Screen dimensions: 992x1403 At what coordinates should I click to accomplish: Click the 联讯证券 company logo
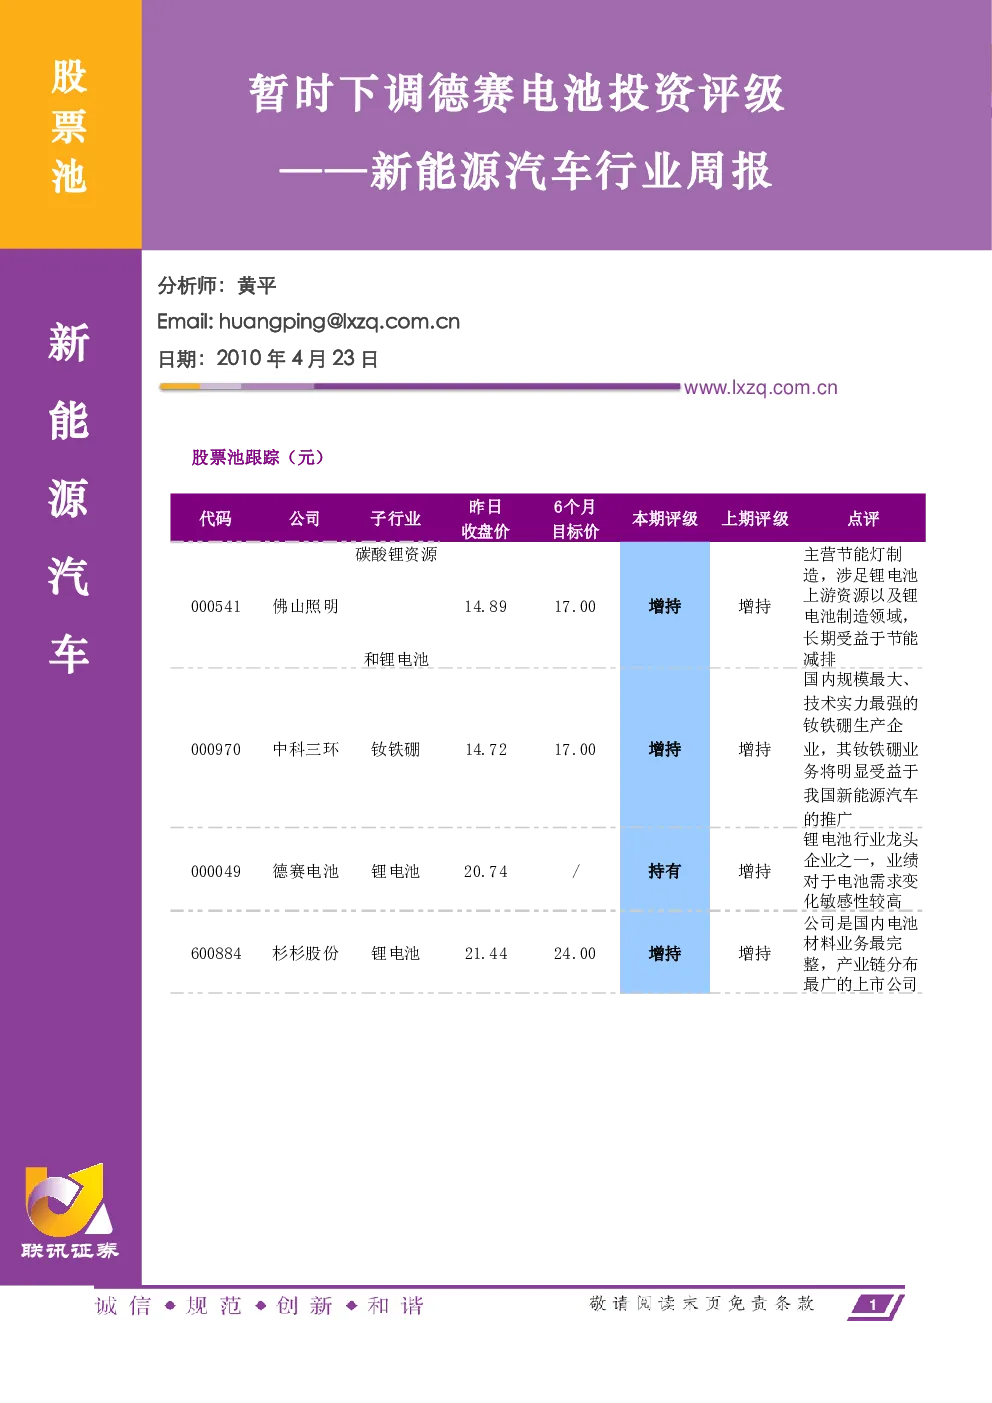coord(69,1211)
